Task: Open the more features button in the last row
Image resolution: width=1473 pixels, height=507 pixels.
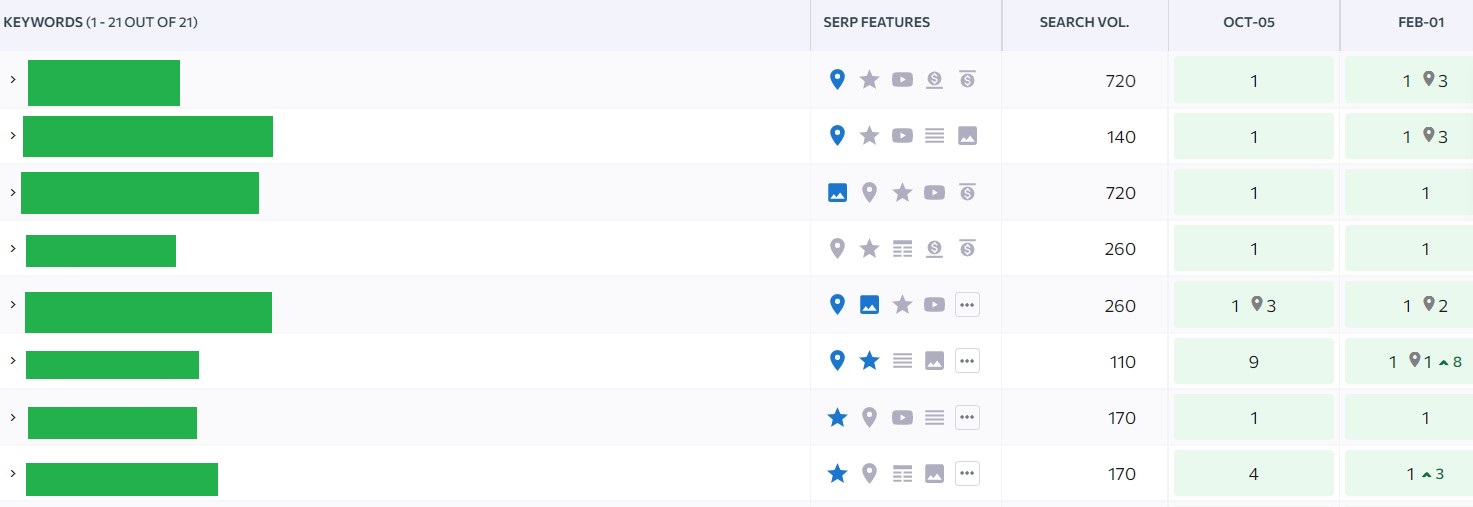Action: (x=967, y=473)
